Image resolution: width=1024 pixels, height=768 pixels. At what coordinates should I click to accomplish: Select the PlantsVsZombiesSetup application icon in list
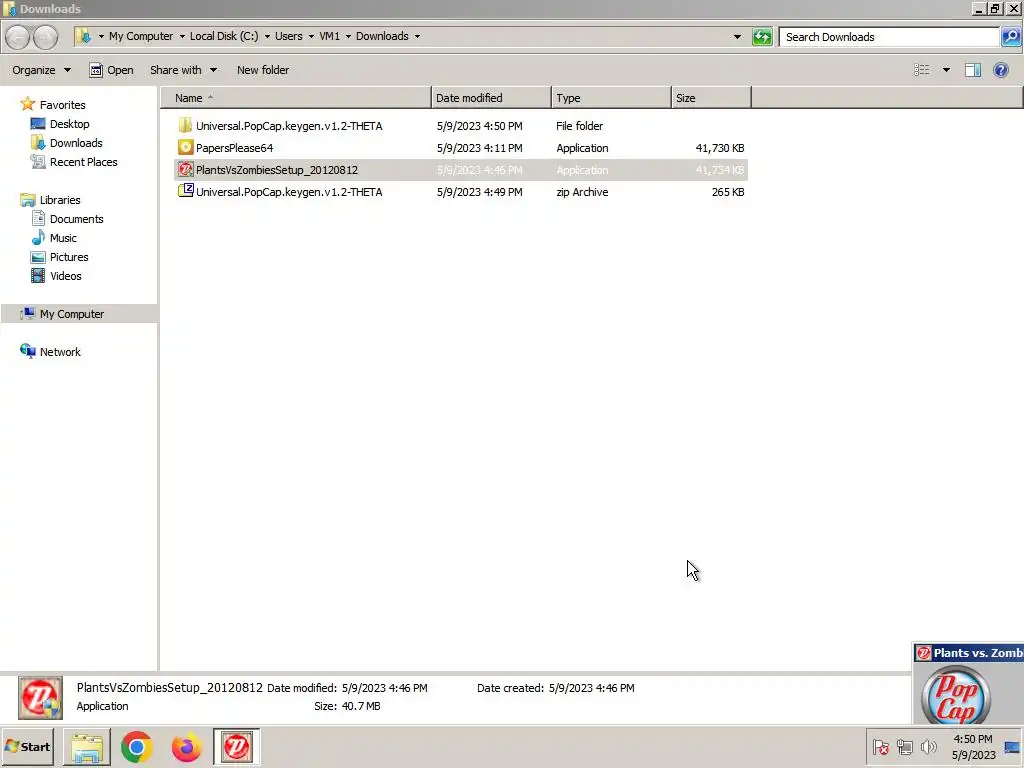185,170
